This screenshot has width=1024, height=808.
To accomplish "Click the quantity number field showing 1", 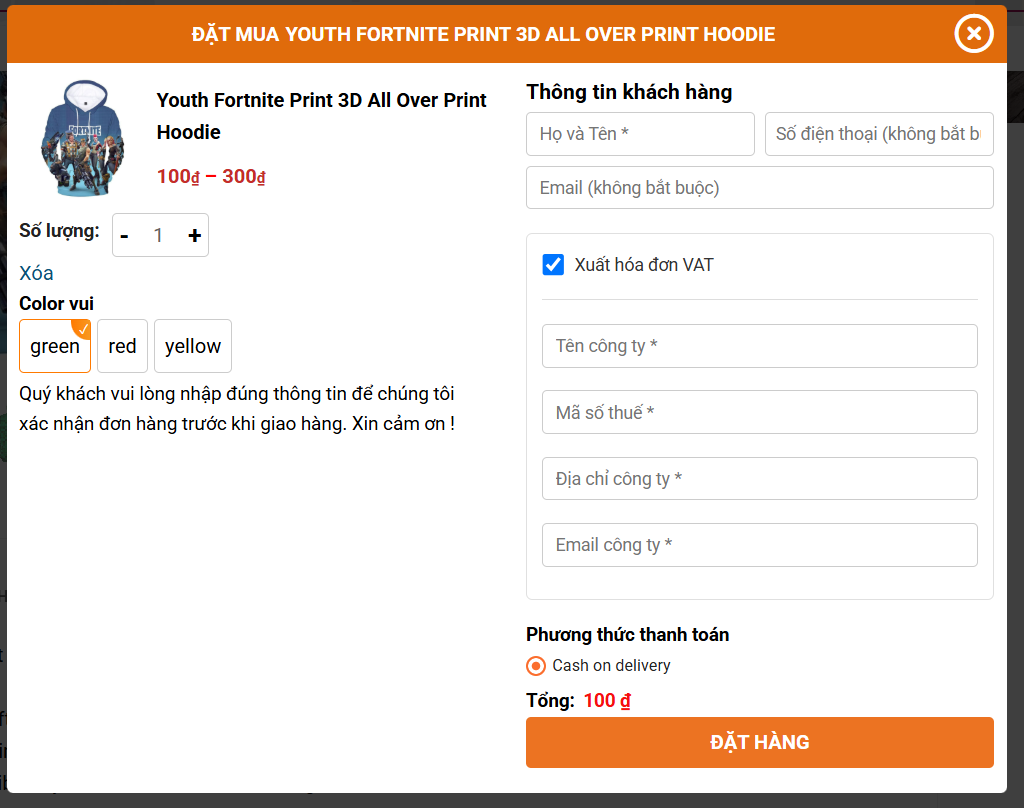I will 158,235.
